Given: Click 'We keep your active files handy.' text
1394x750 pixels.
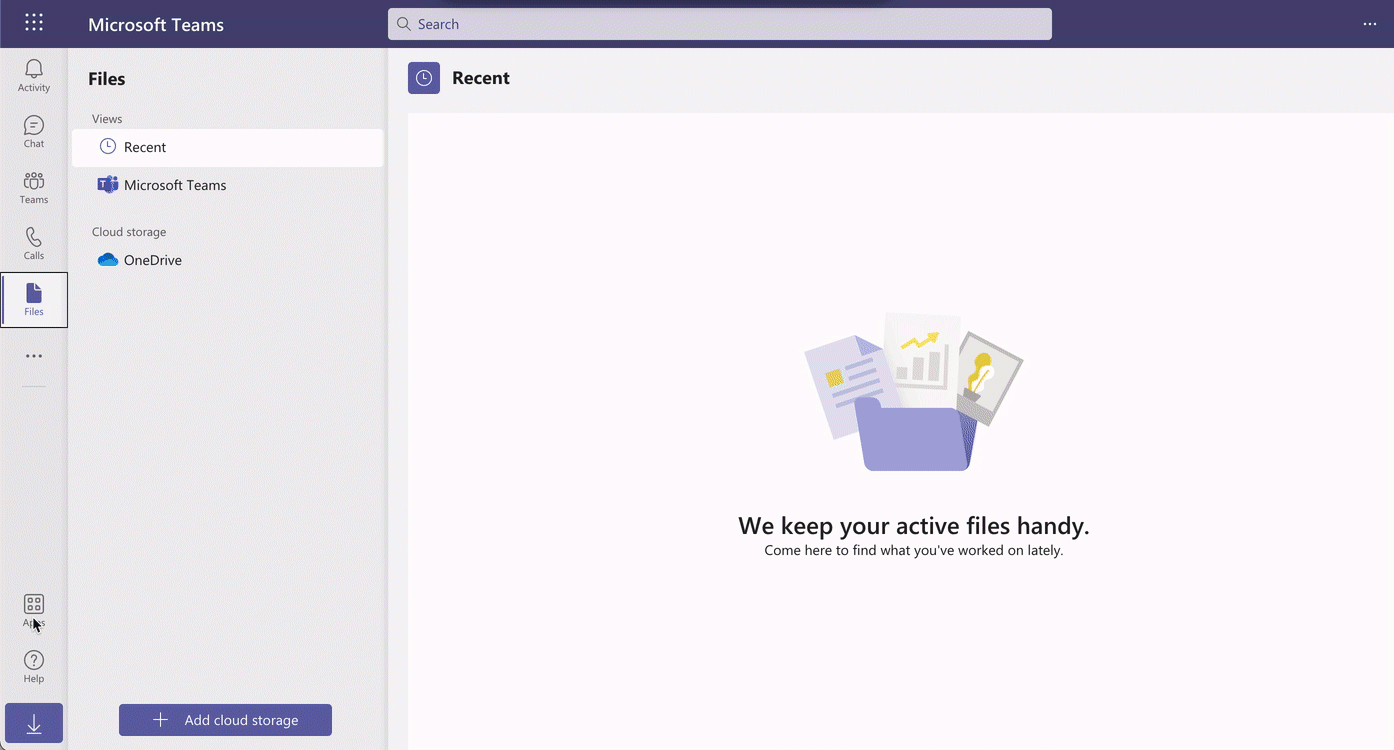Looking at the screenshot, I should [x=914, y=525].
